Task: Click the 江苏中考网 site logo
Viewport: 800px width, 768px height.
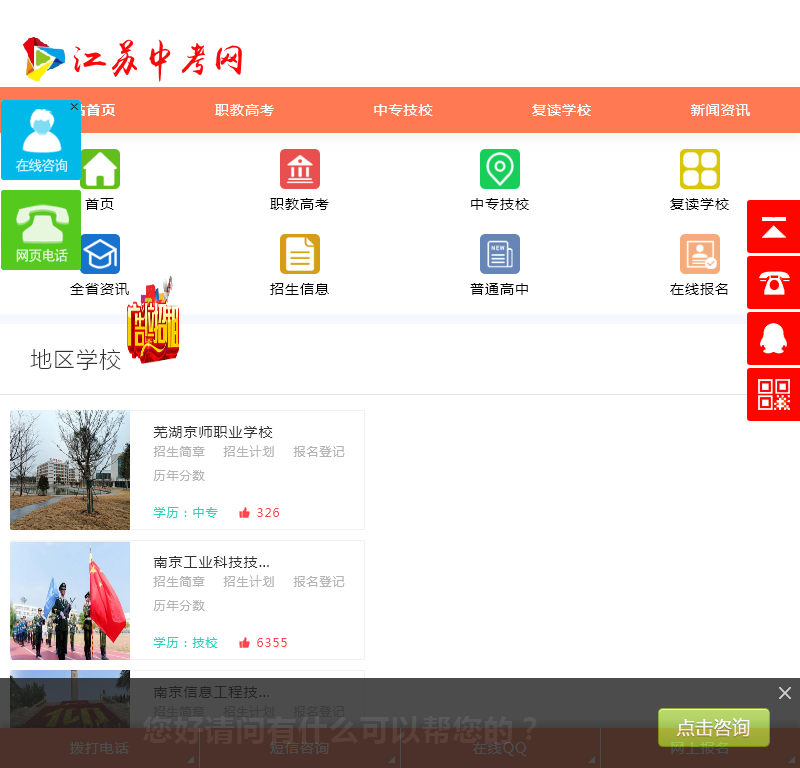Action: 133,59
